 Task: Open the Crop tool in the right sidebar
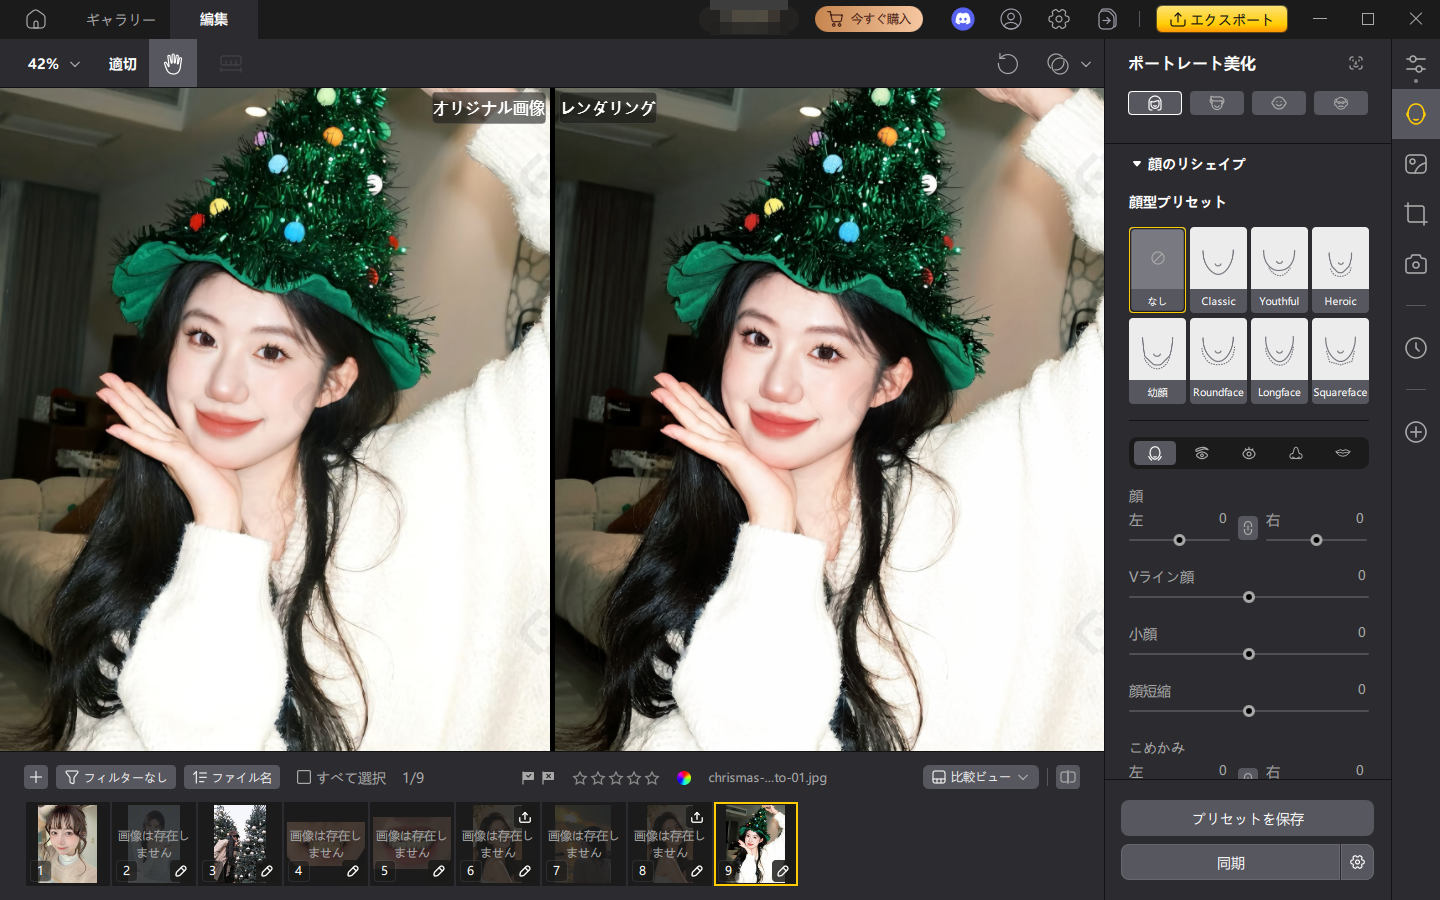coord(1416,213)
